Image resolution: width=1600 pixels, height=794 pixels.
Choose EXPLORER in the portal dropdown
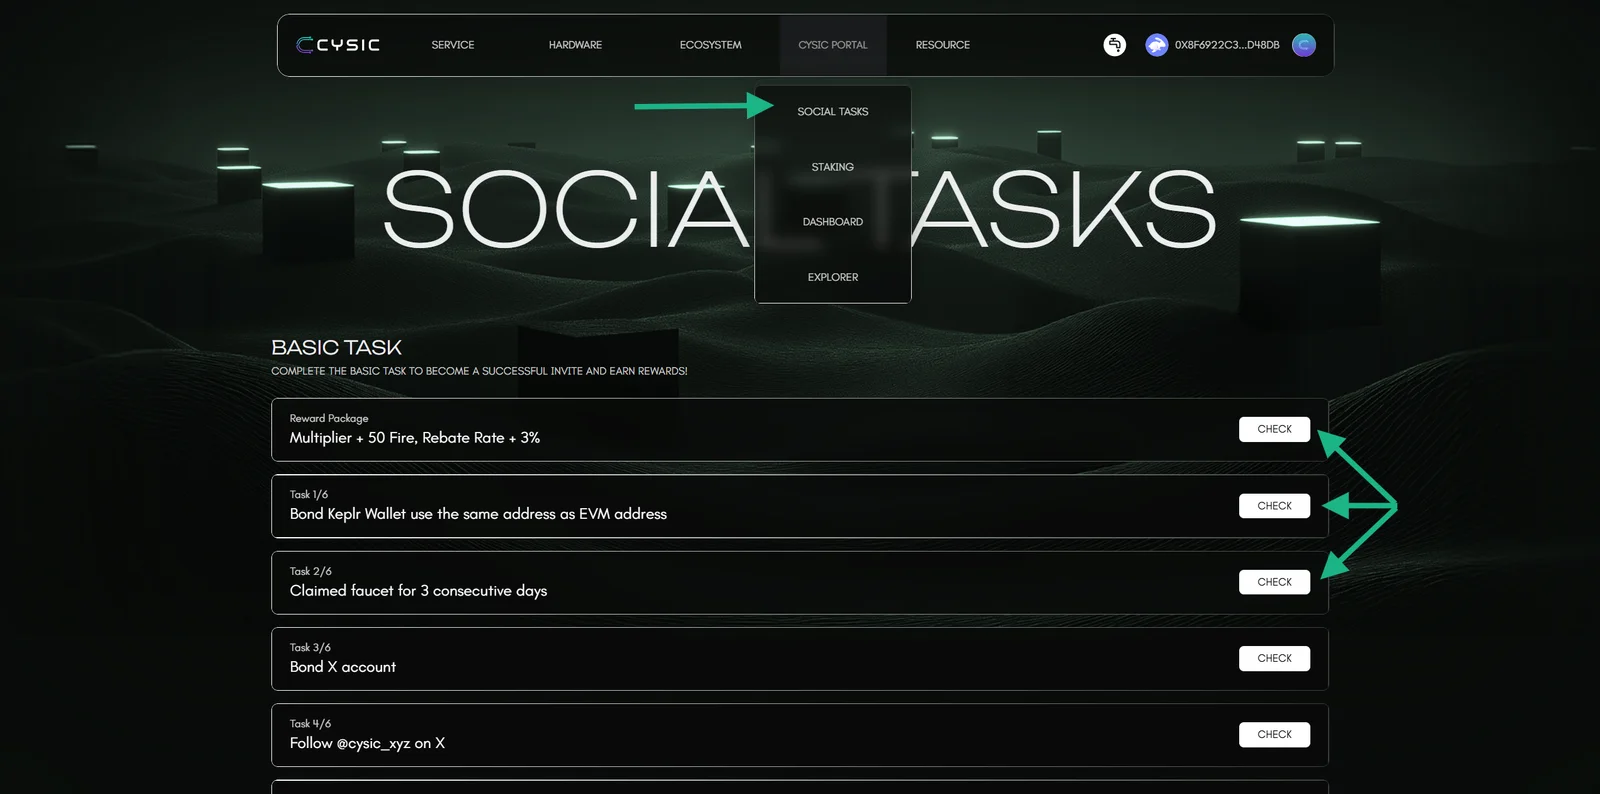point(833,277)
